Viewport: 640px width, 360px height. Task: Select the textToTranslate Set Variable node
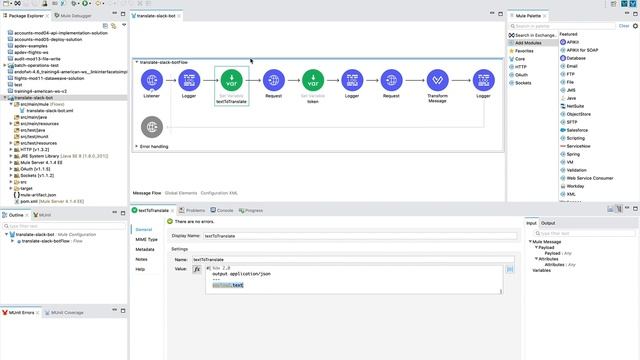tap(231, 80)
